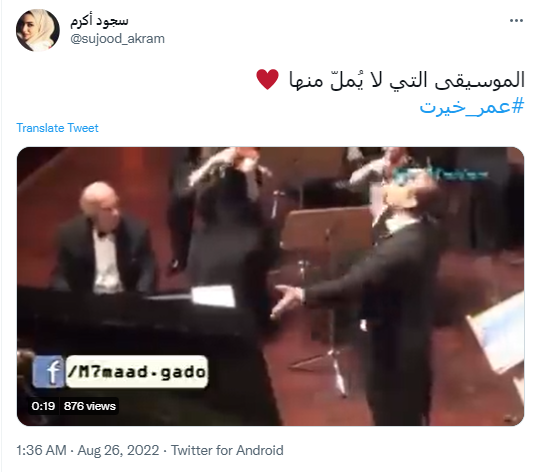This screenshot has height=472, width=536.
Task: Click the 876 views counter
Action: (x=90, y=406)
